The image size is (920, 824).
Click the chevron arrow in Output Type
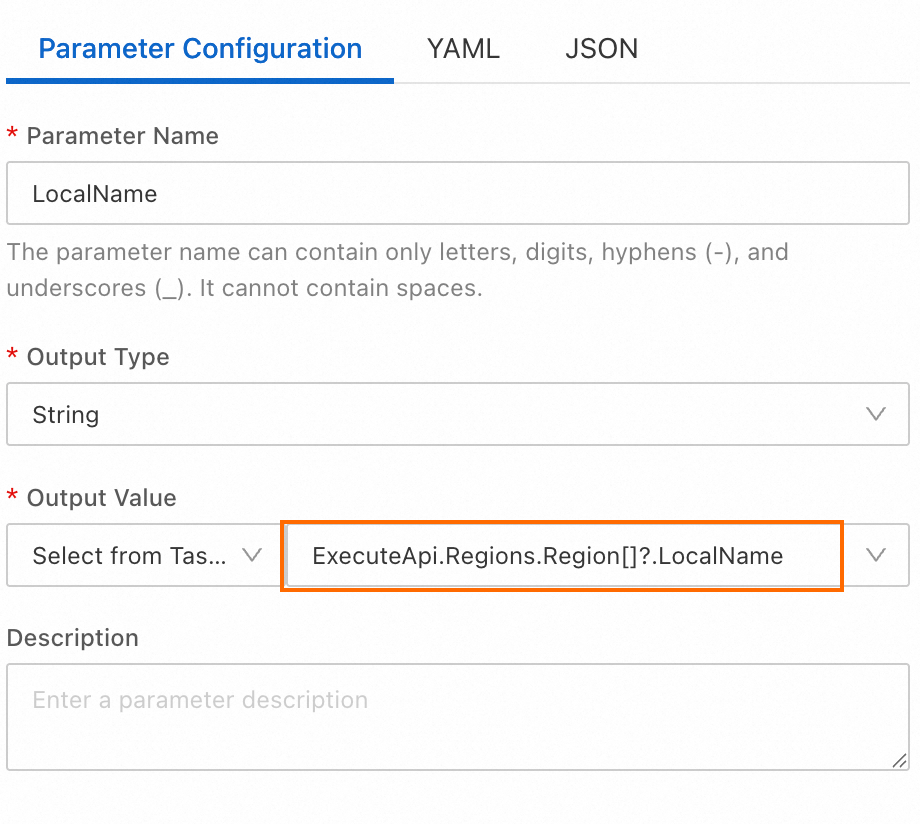(876, 414)
